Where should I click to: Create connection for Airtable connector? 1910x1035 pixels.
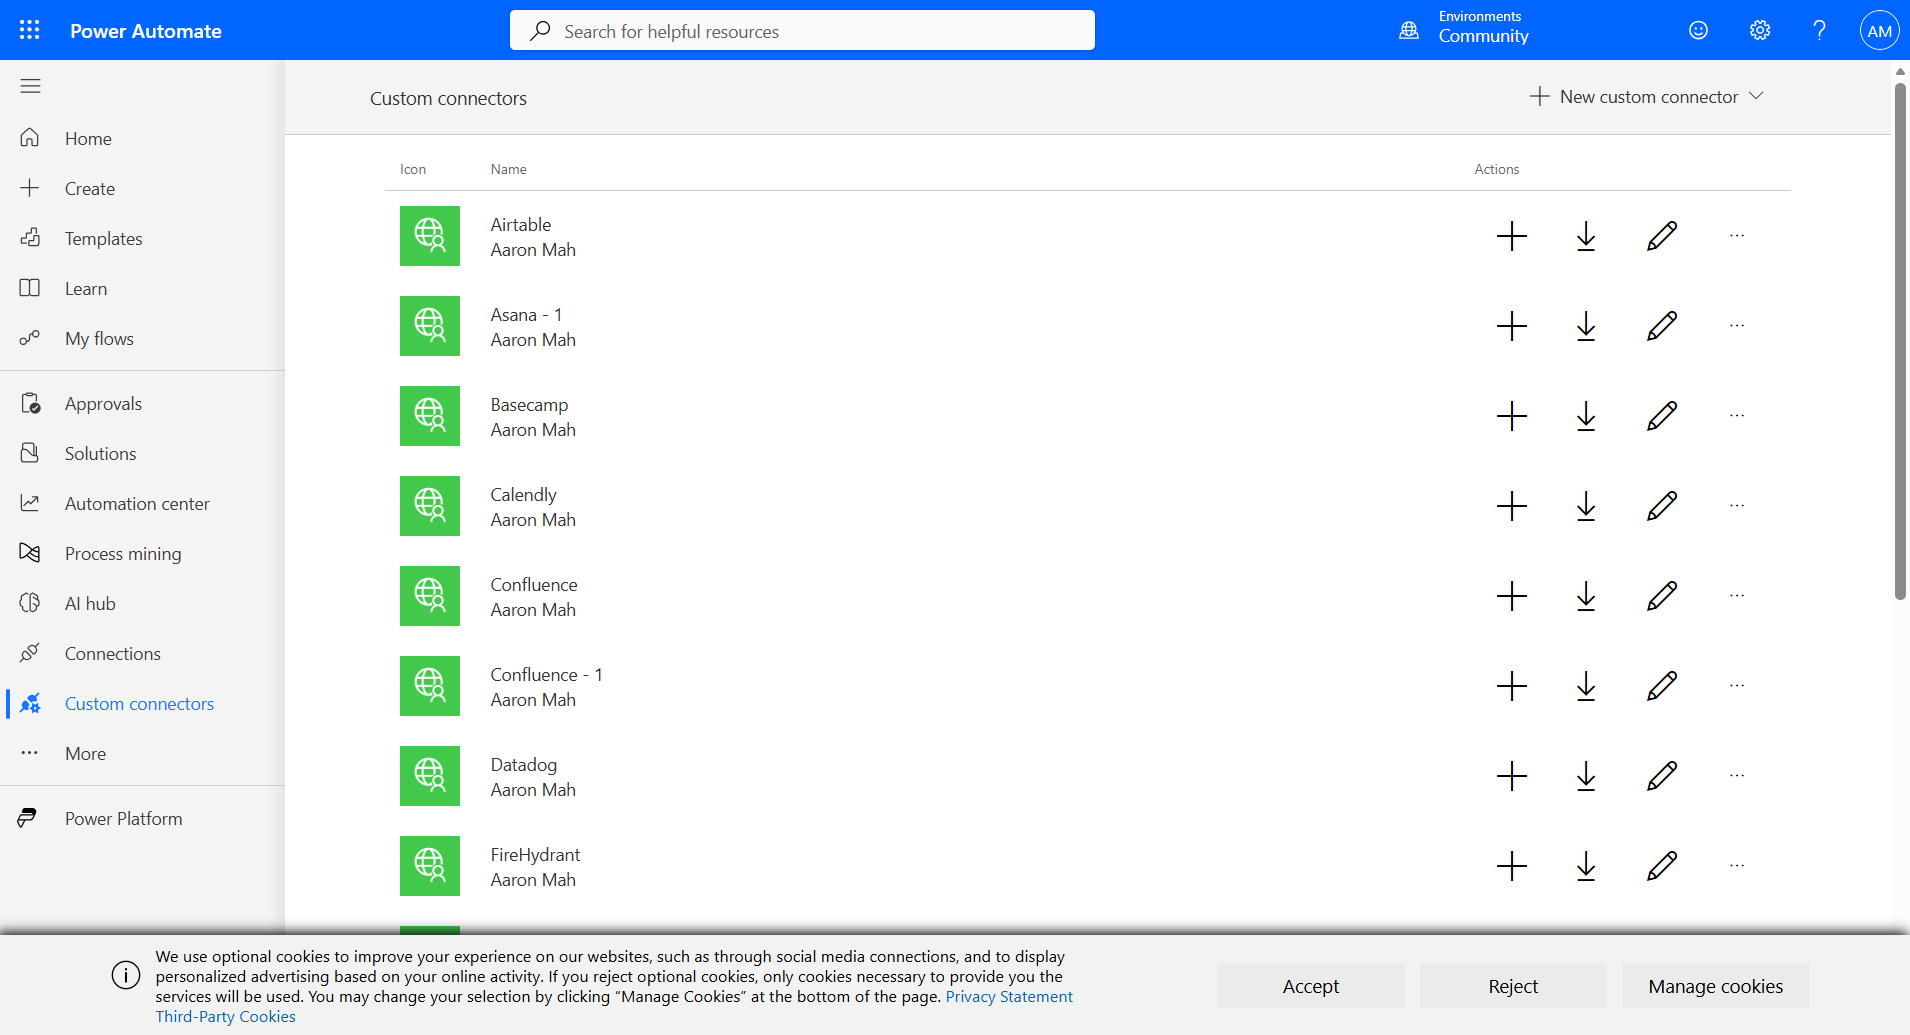click(x=1512, y=236)
